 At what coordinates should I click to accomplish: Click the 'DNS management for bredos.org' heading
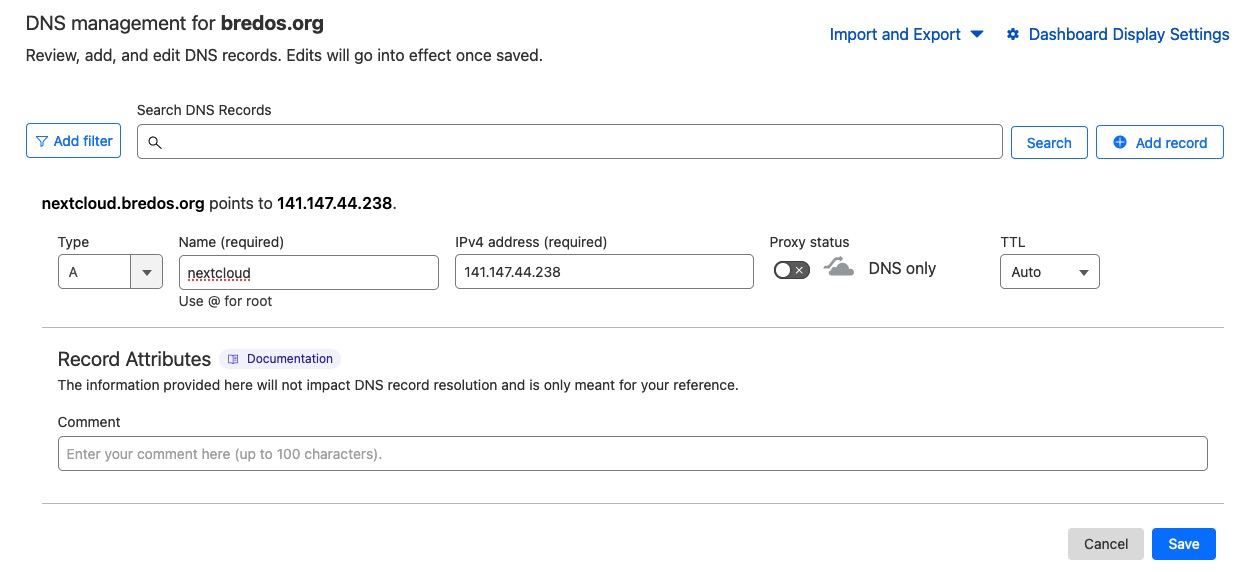pyautogui.click(x=175, y=22)
